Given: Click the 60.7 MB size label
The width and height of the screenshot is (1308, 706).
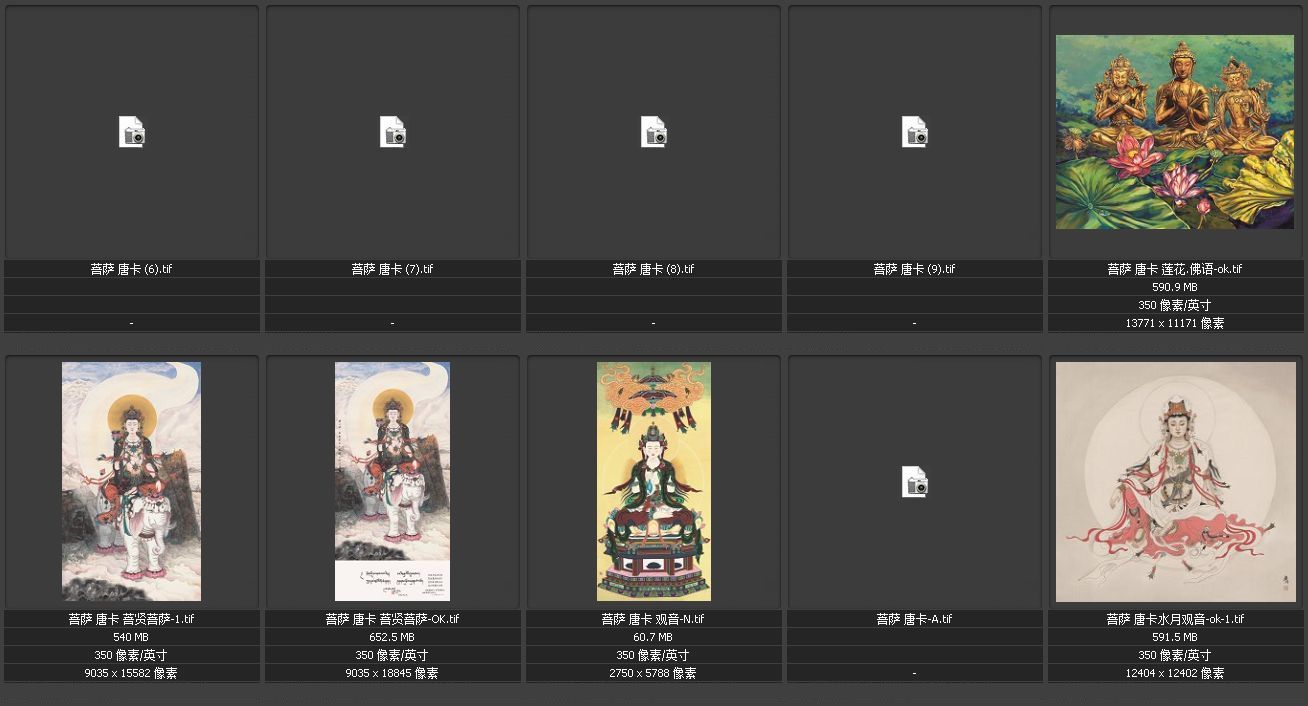Looking at the screenshot, I should tap(653, 637).
